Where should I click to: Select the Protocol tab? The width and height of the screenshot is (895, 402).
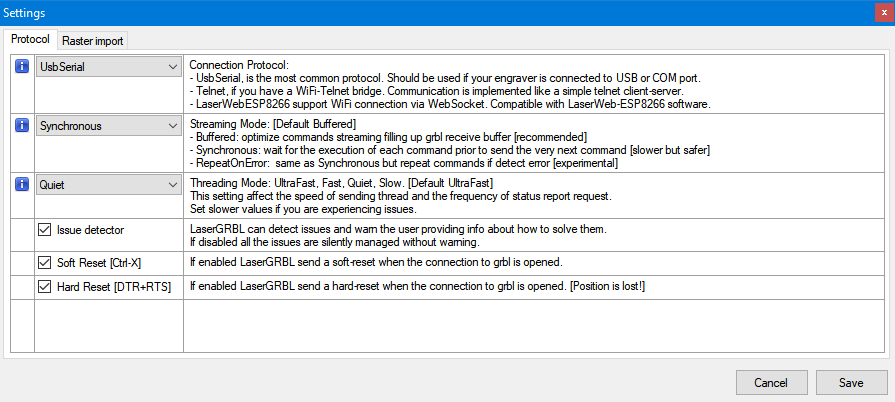tap(30, 39)
